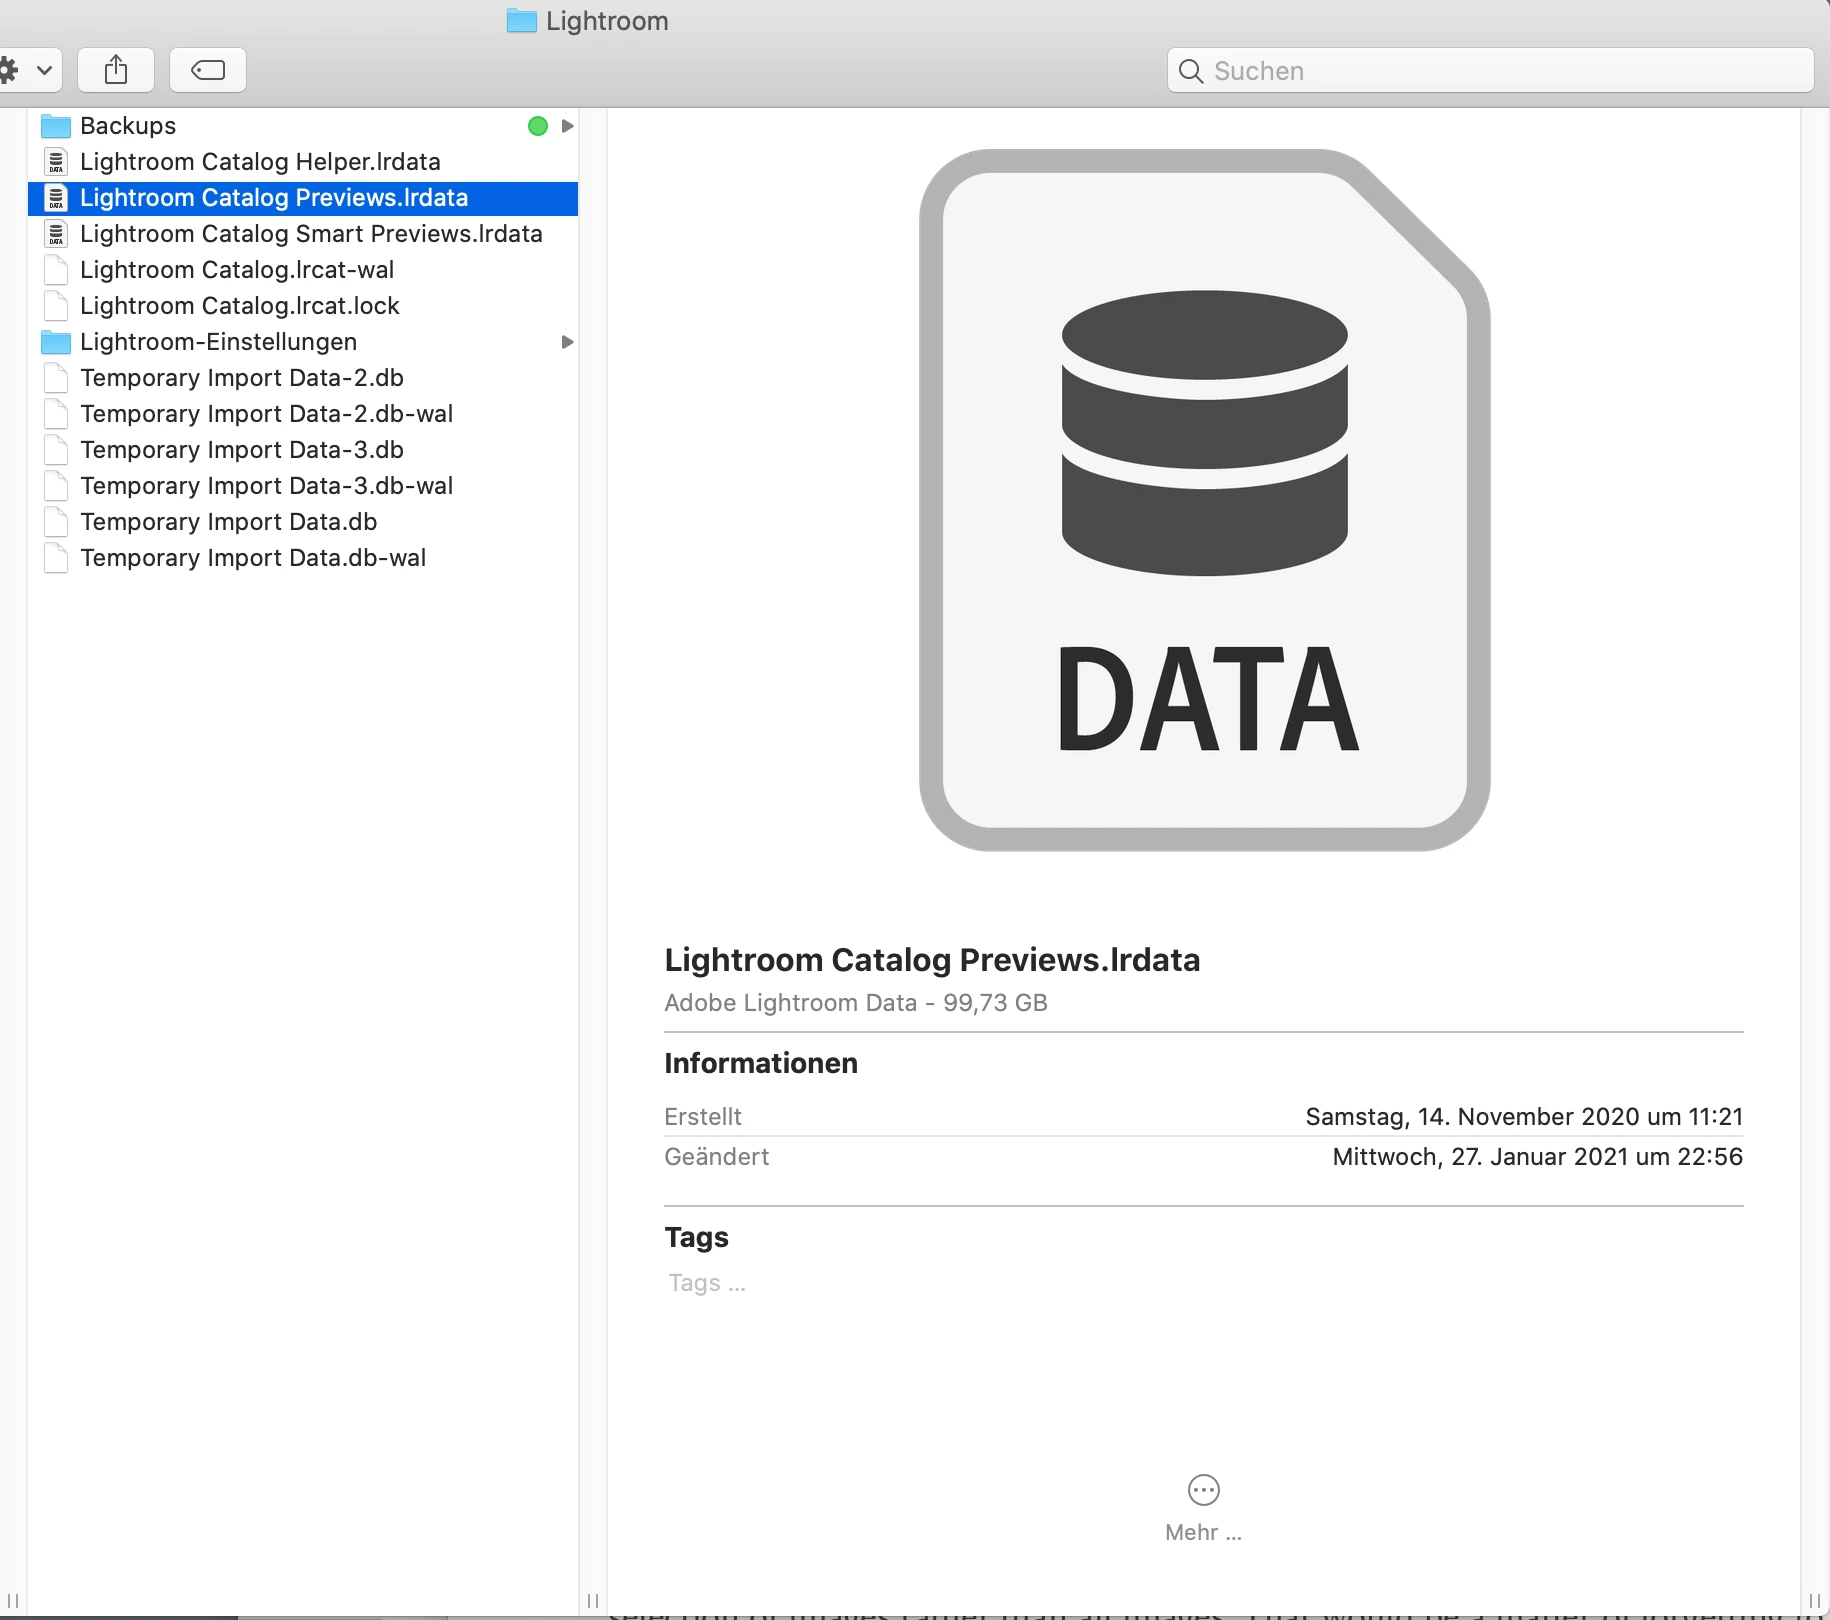
Task: Click the file icon of Temporary Import Data-2.db-wal
Action: (x=56, y=414)
